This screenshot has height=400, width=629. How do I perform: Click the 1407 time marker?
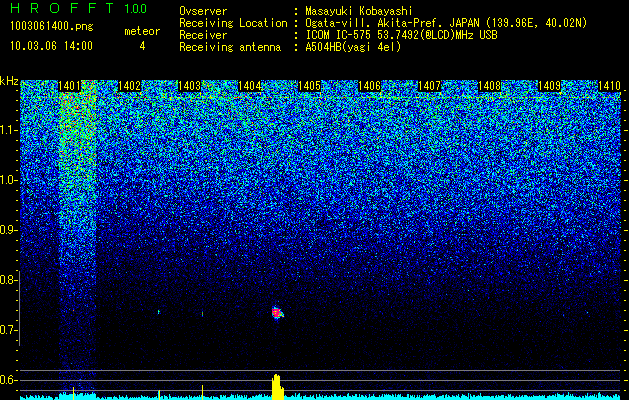coord(429,86)
